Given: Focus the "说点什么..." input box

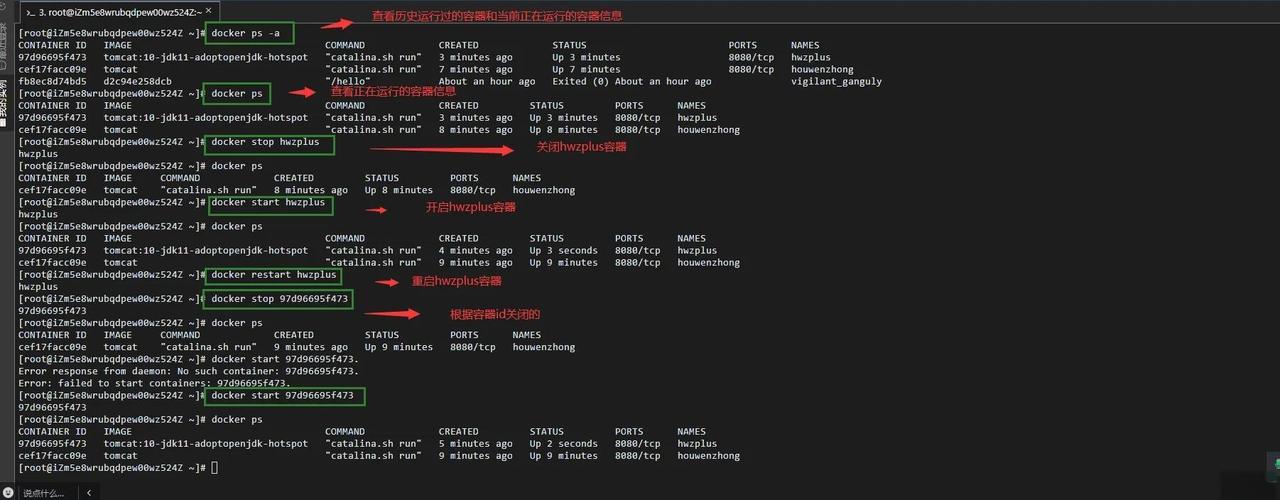Looking at the screenshot, I should (44, 492).
